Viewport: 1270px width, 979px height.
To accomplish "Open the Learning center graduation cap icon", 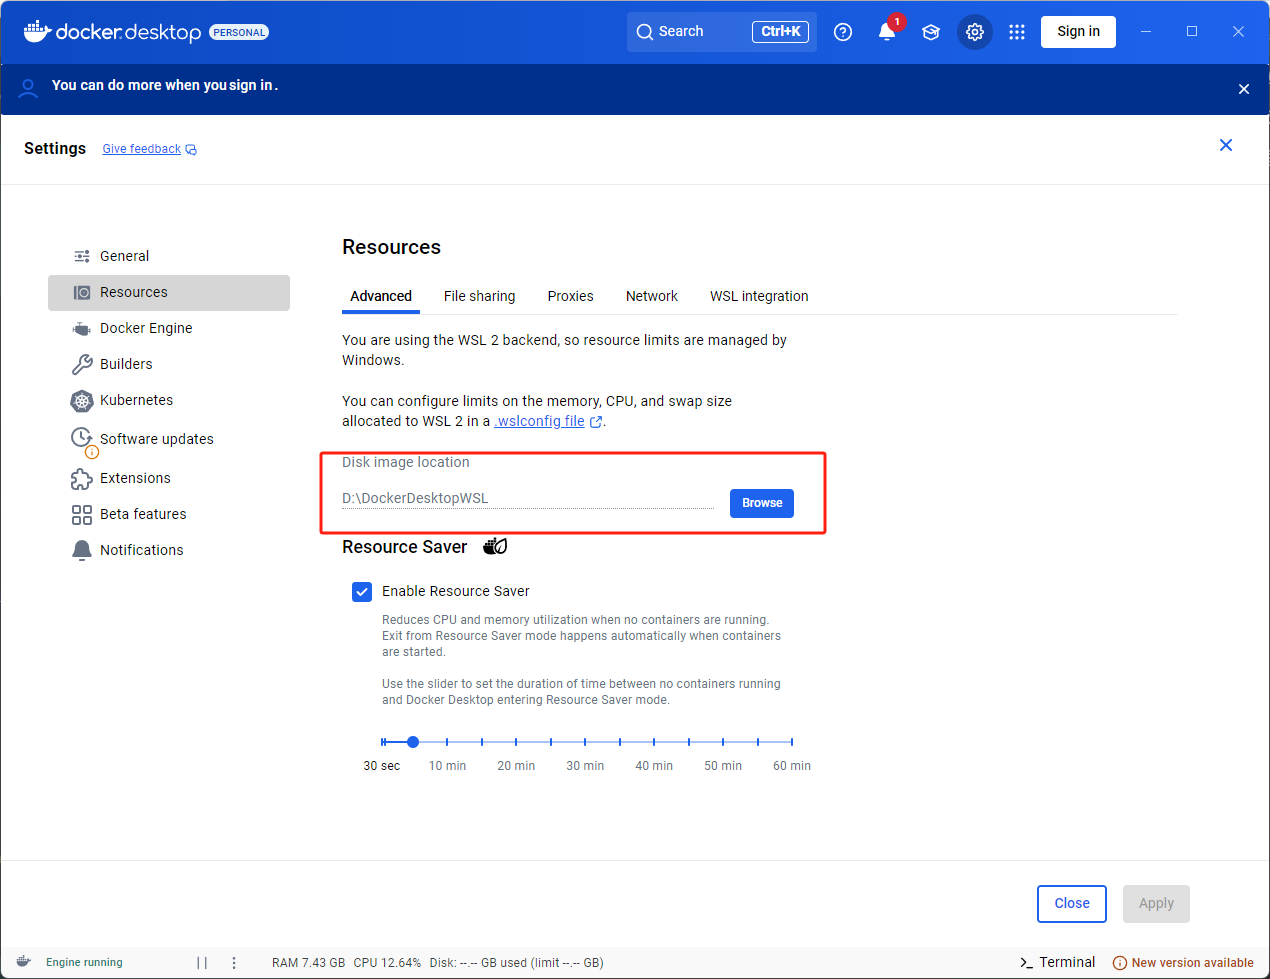I will (x=931, y=32).
